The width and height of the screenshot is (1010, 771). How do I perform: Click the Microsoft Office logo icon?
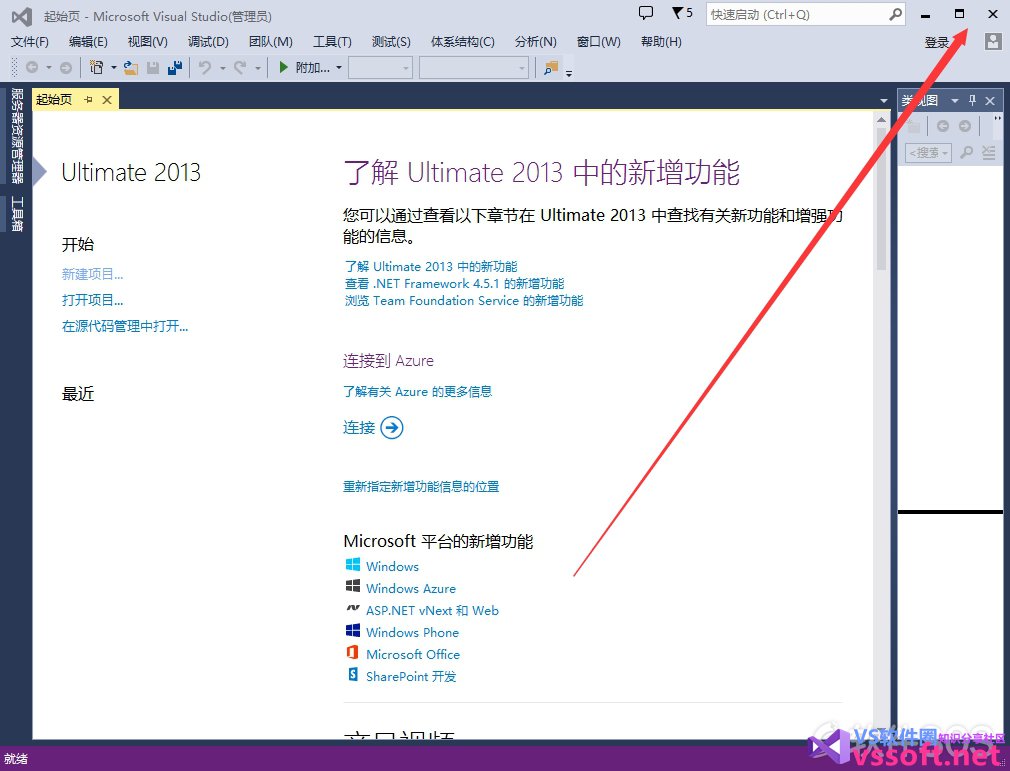pos(352,652)
